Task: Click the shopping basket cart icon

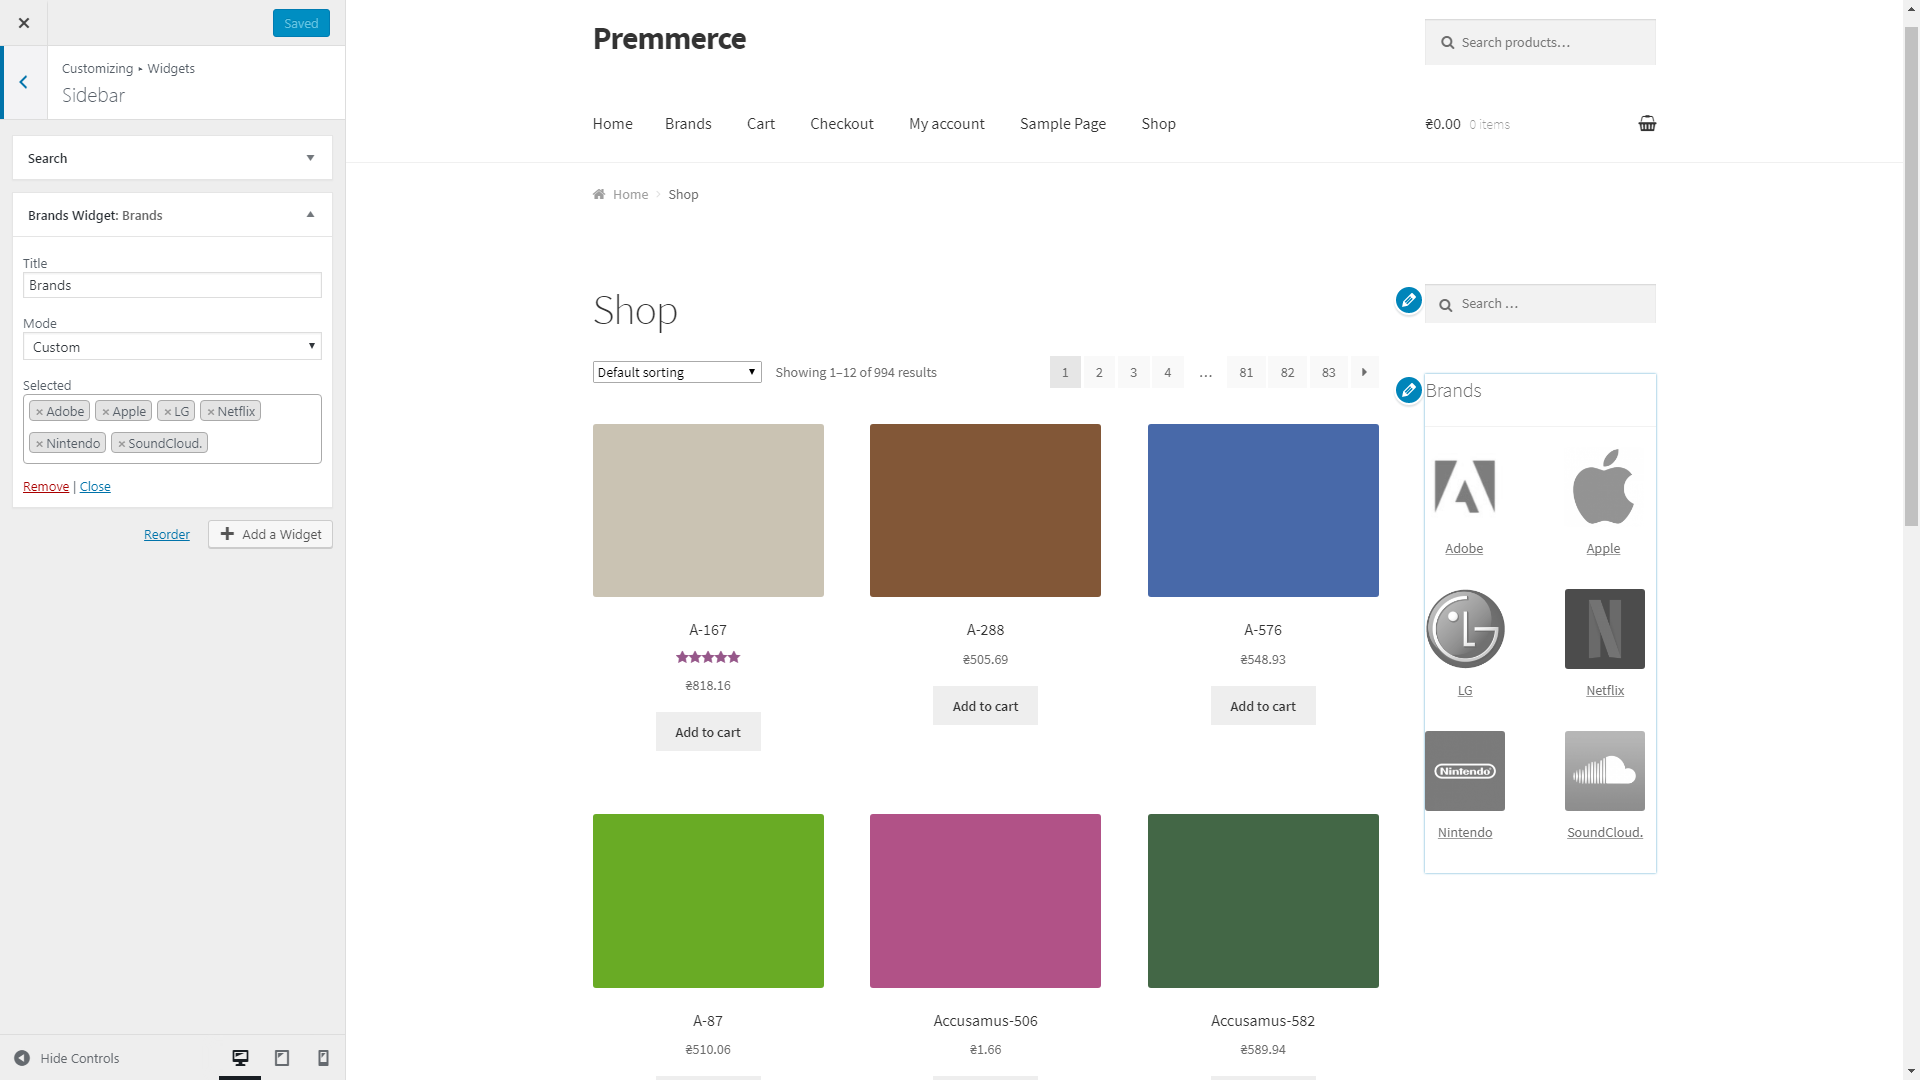Action: (x=1647, y=124)
